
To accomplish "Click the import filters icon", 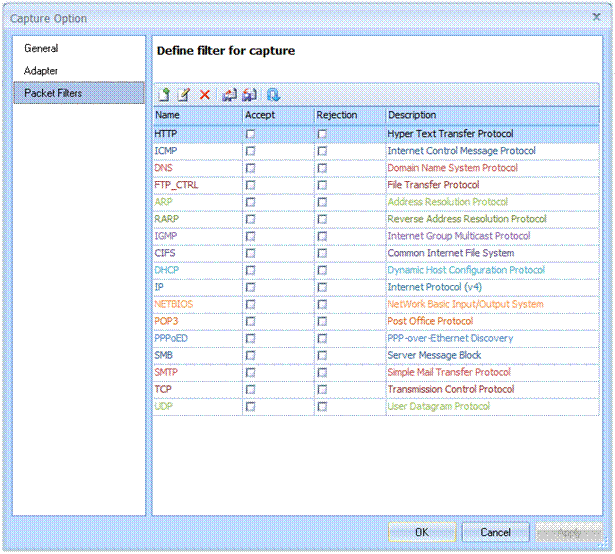I will 229,95.
